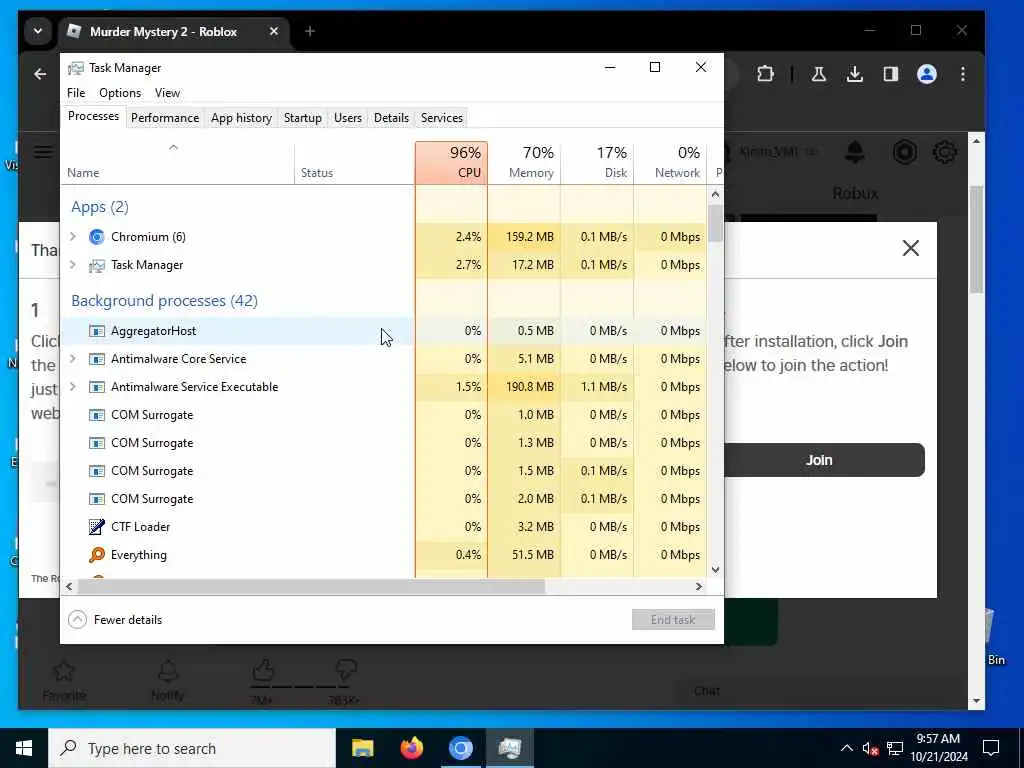Sort processes by CPU column
The image size is (1024, 768).
pos(451,163)
